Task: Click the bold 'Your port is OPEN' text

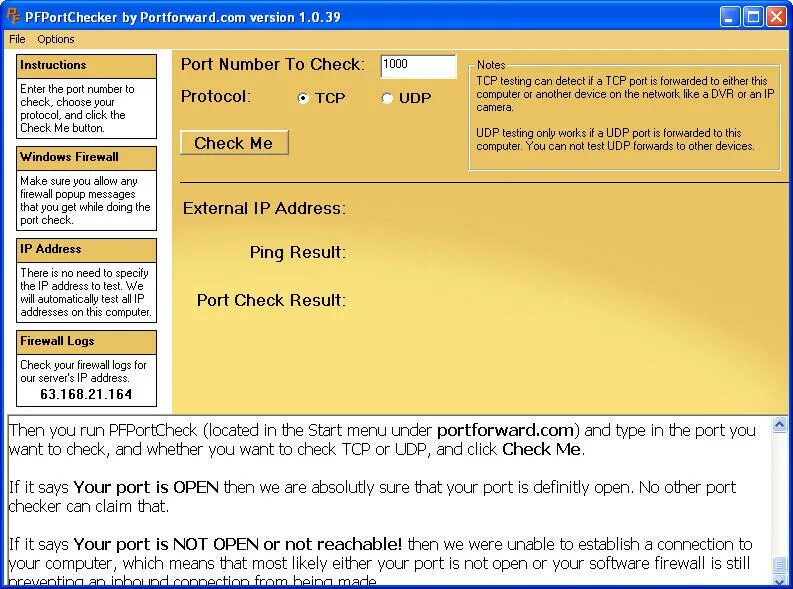Action: point(146,487)
